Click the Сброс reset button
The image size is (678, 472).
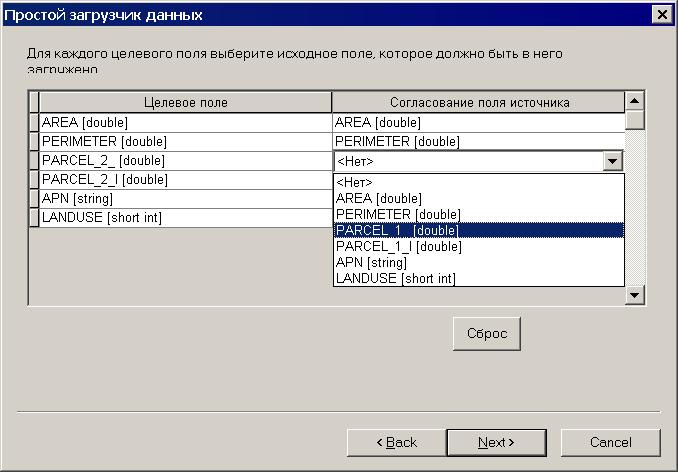487,334
